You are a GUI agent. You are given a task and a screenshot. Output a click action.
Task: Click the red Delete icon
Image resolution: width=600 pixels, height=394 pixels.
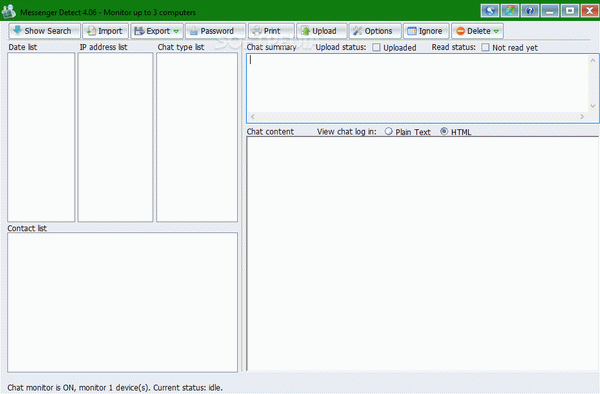click(460, 31)
